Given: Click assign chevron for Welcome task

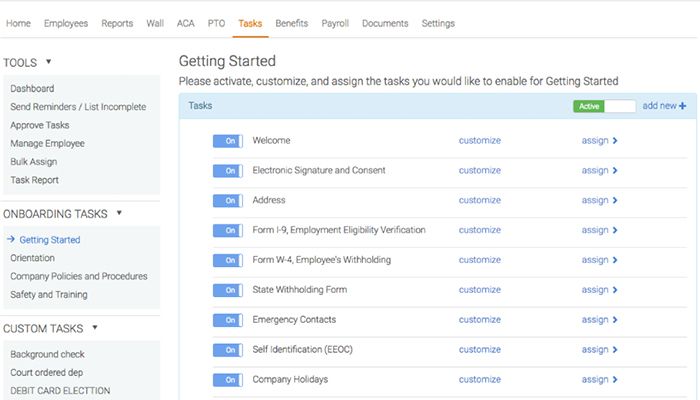Looking at the screenshot, I should click(x=614, y=141).
